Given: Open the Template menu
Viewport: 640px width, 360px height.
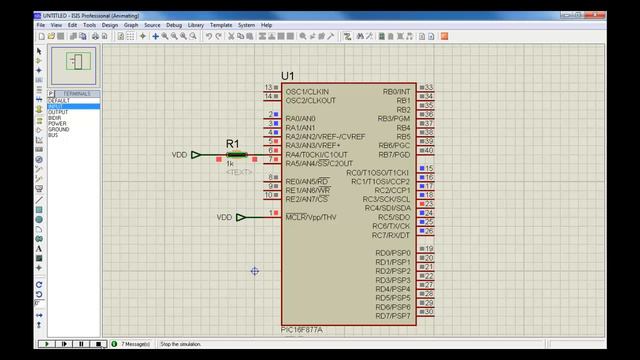Looking at the screenshot, I should tap(221, 25).
